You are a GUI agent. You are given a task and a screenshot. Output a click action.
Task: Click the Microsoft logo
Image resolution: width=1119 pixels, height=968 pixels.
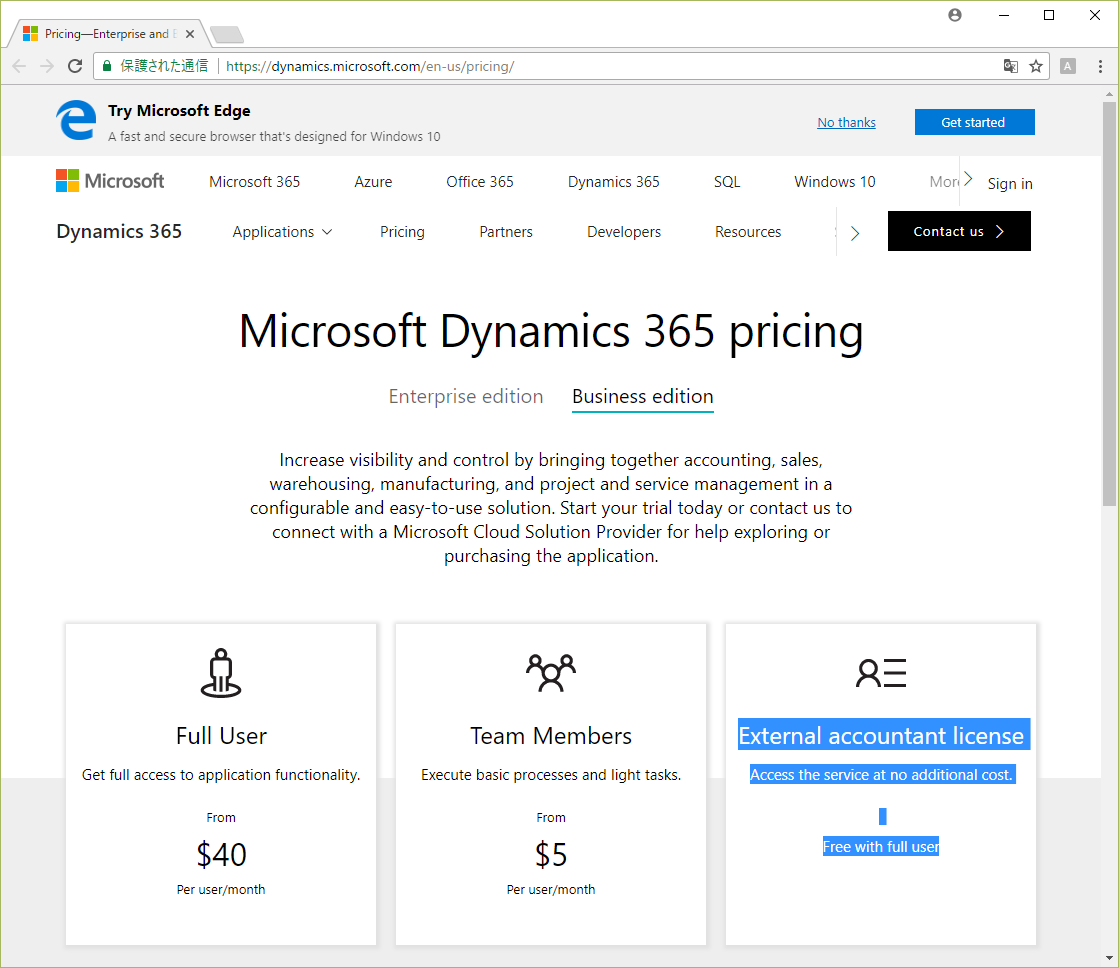point(110,181)
